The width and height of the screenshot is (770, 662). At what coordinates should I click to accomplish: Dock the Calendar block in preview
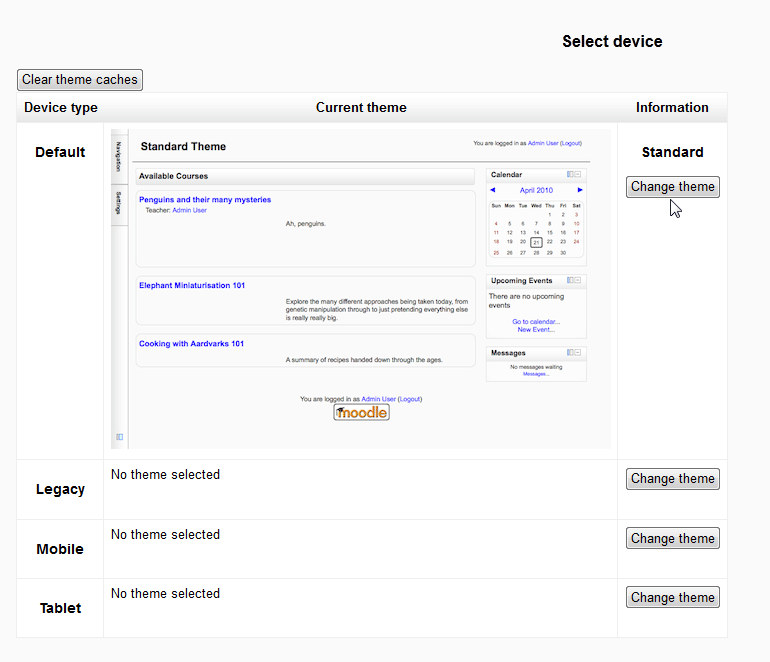coord(570,174)
